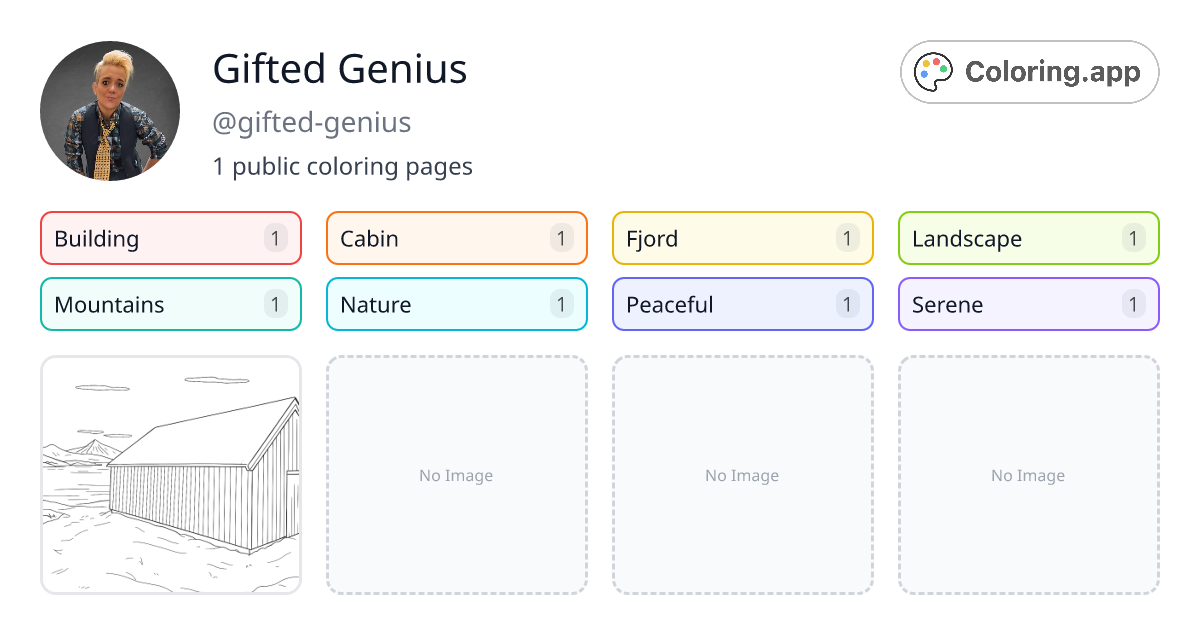
Task: Click the count badge on Fjord tag
Action: coord(847,238)
